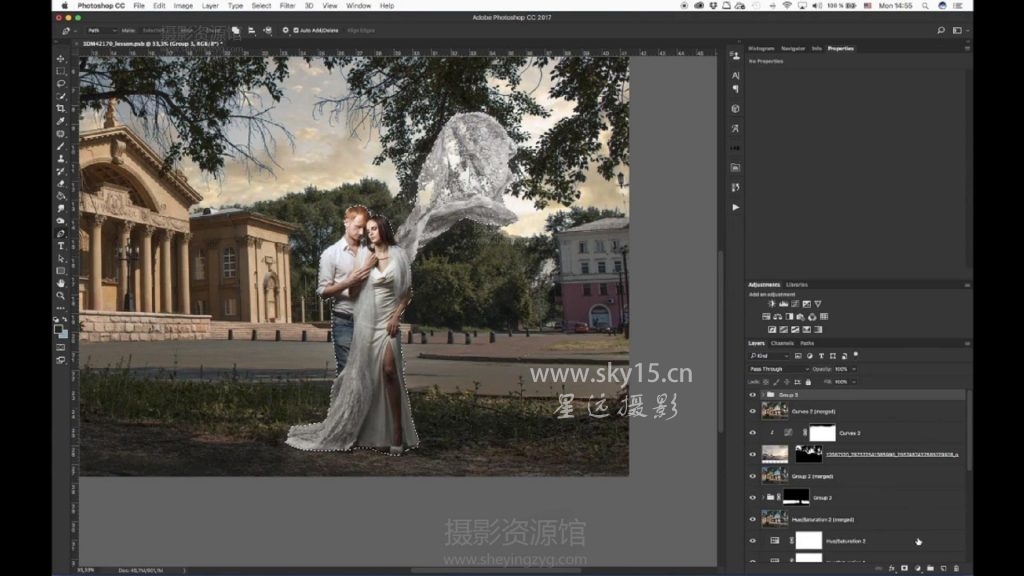Click the macOS Spotlight search icon
This screenshot has height=576, width=1024.
[x=925, y=6]
